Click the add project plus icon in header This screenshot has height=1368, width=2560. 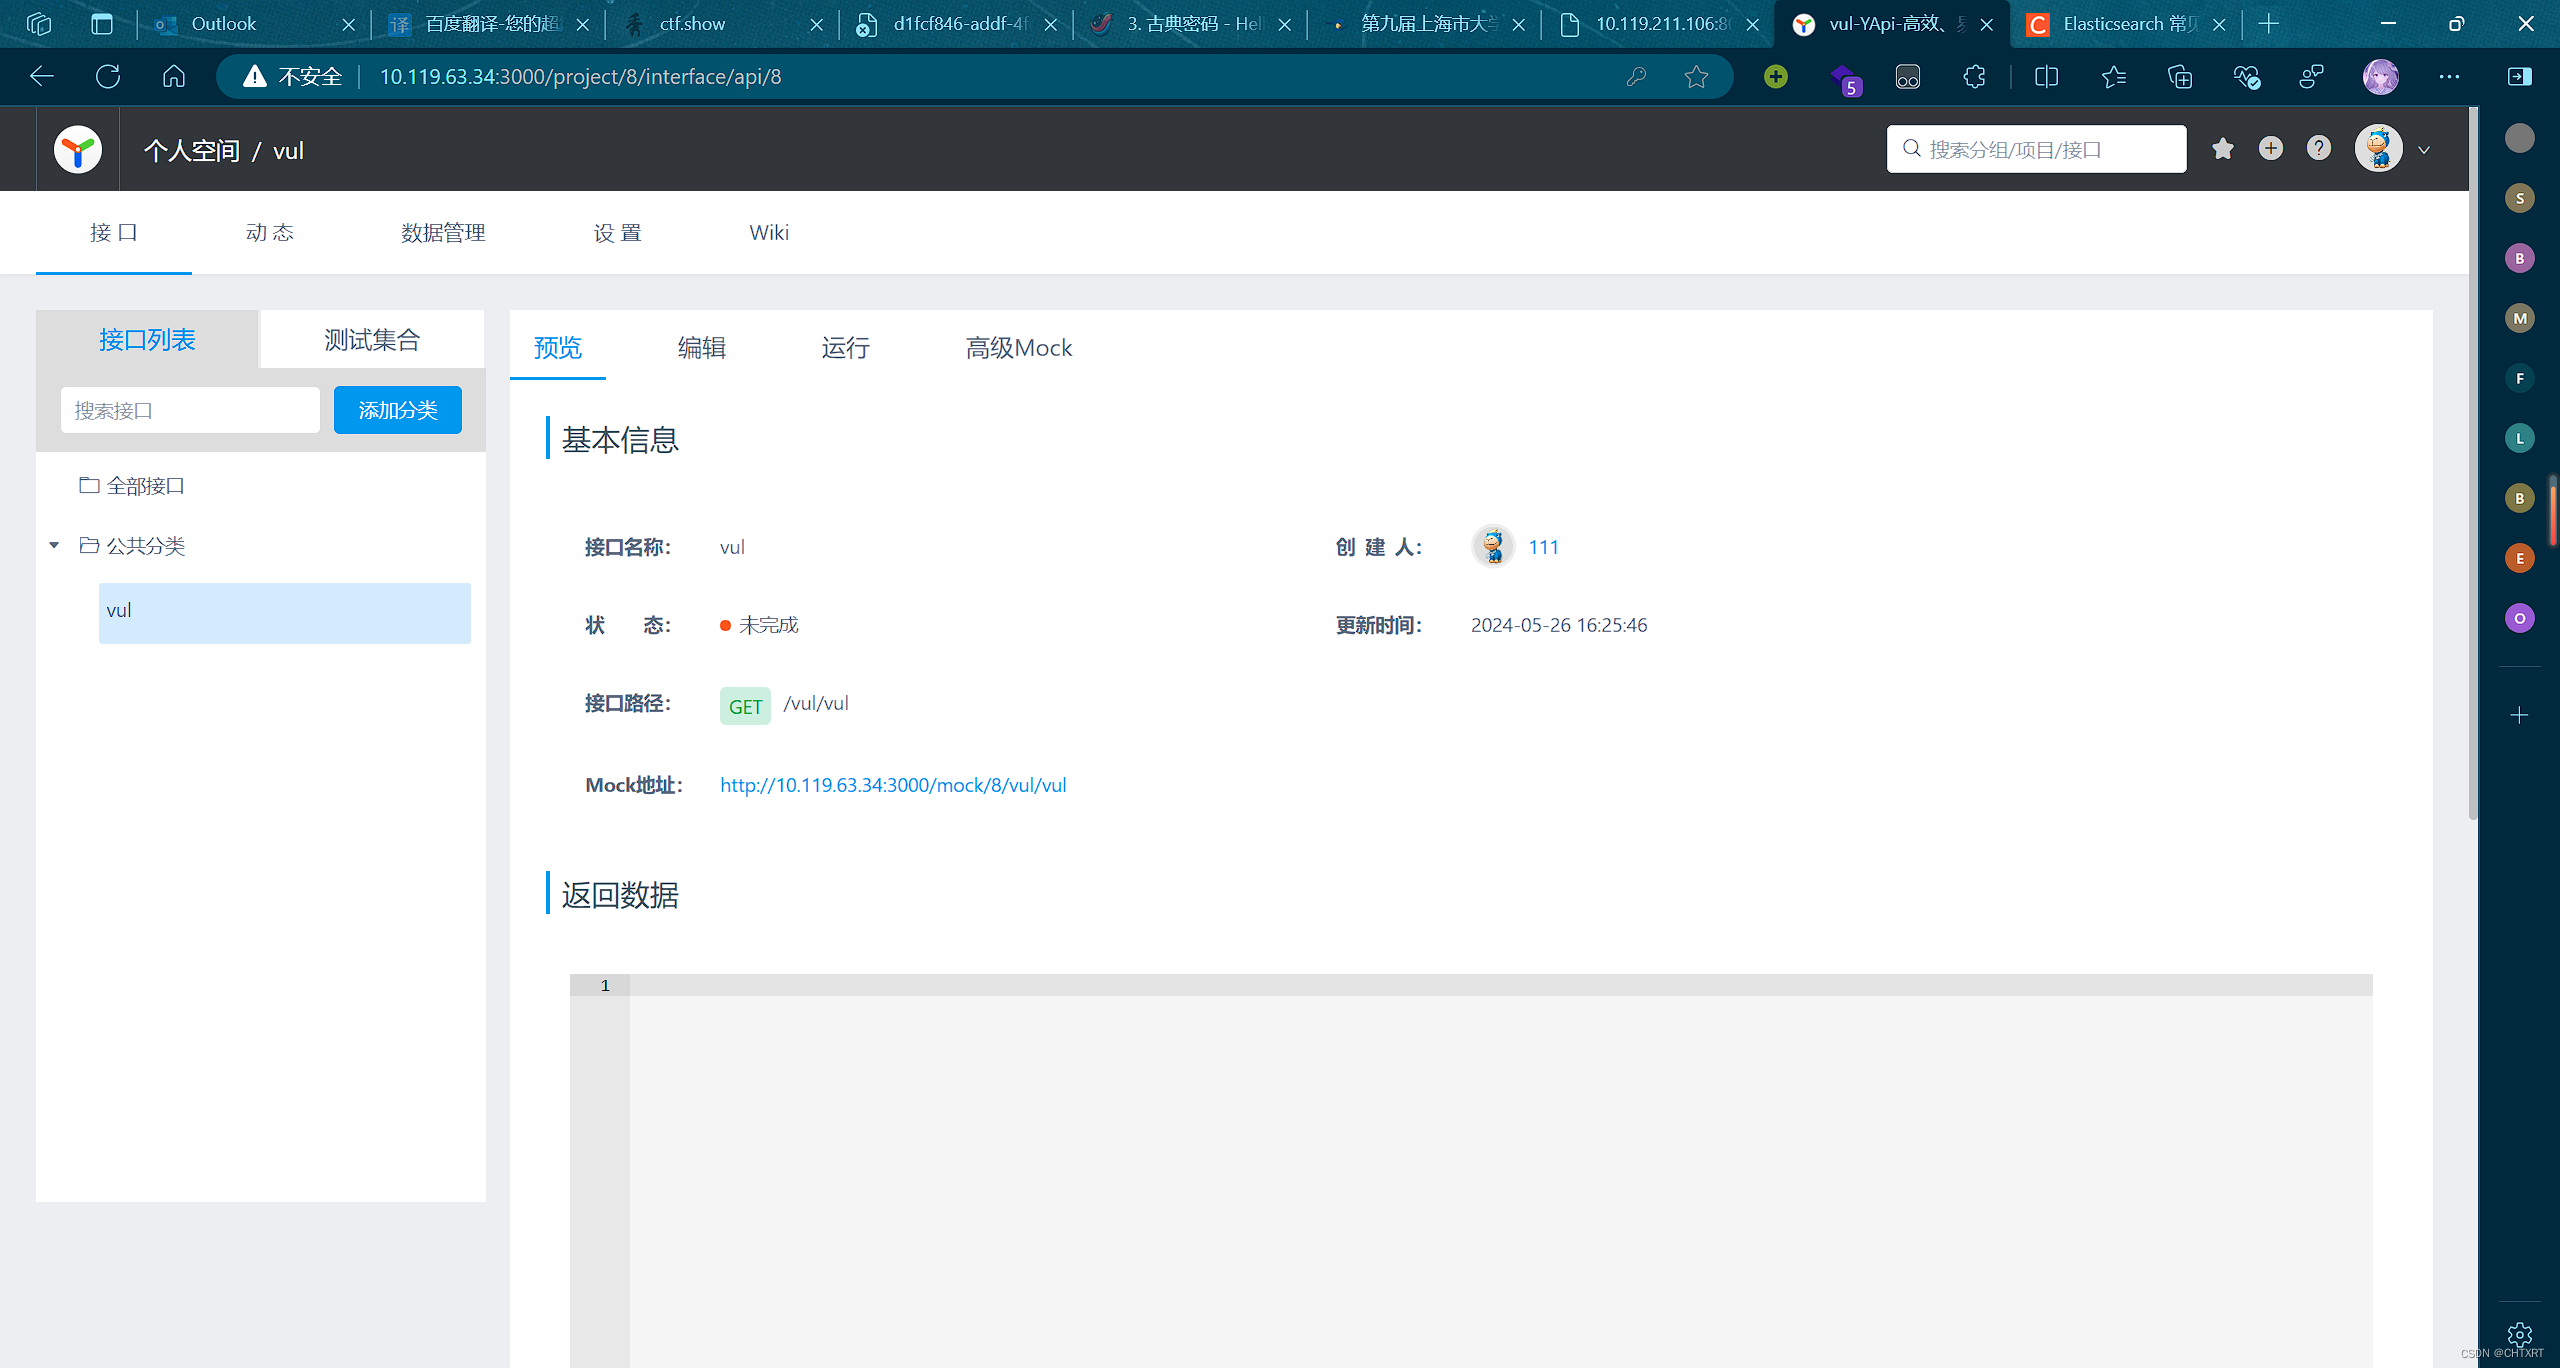tap(2271, 149)
